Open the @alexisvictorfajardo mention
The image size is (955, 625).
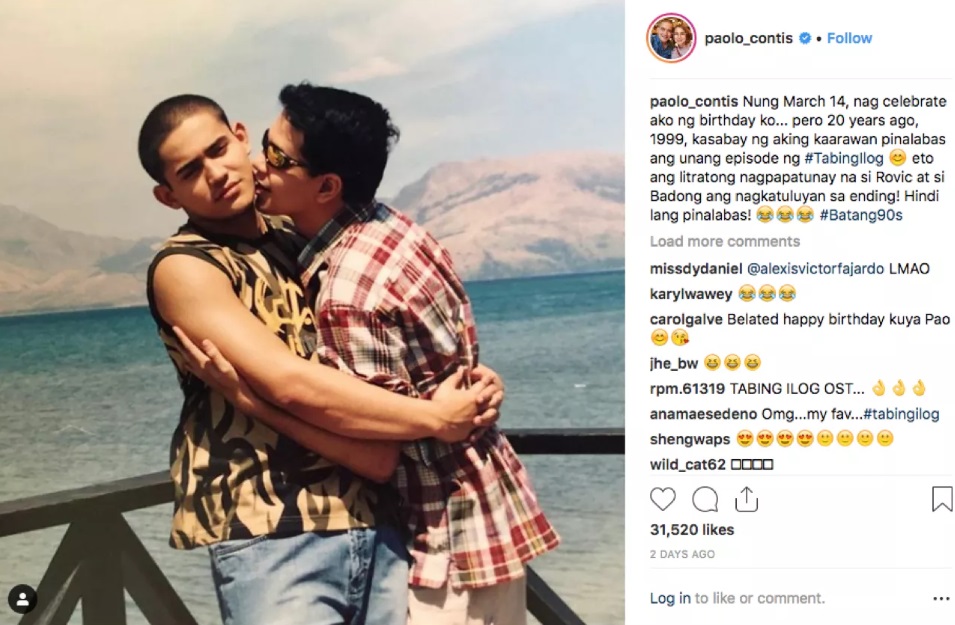tap(815, 269)
